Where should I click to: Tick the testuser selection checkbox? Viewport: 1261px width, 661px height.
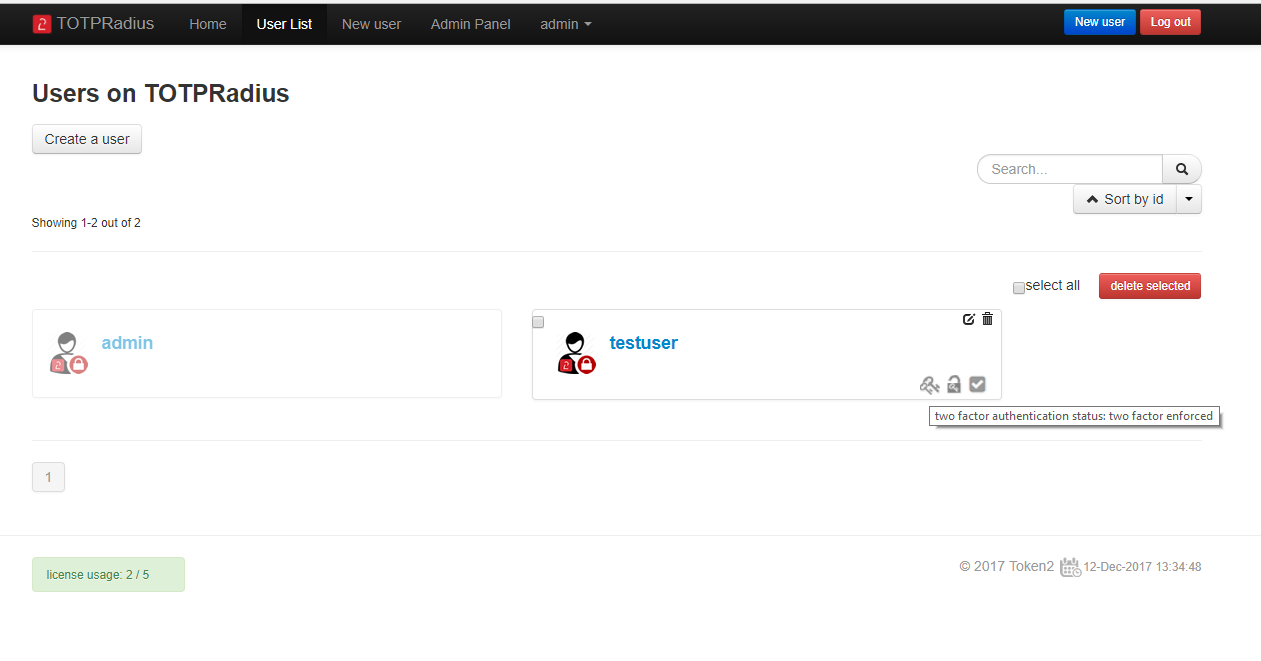pos(538,322)
